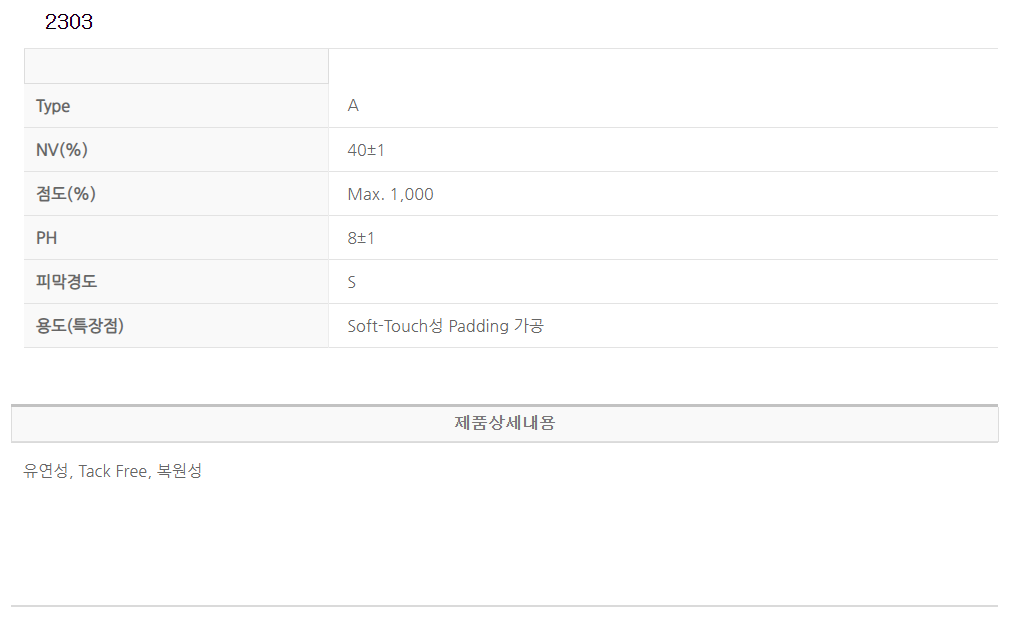Select the 점도(%) row label
Viewport: 1012px width, 618px height.
66,194
